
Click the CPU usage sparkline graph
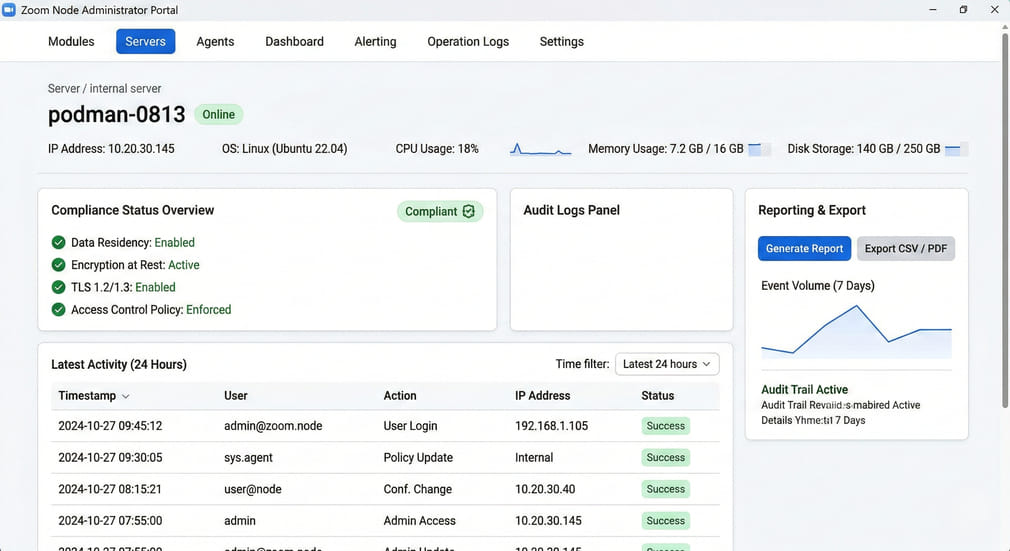click(540, 149)
